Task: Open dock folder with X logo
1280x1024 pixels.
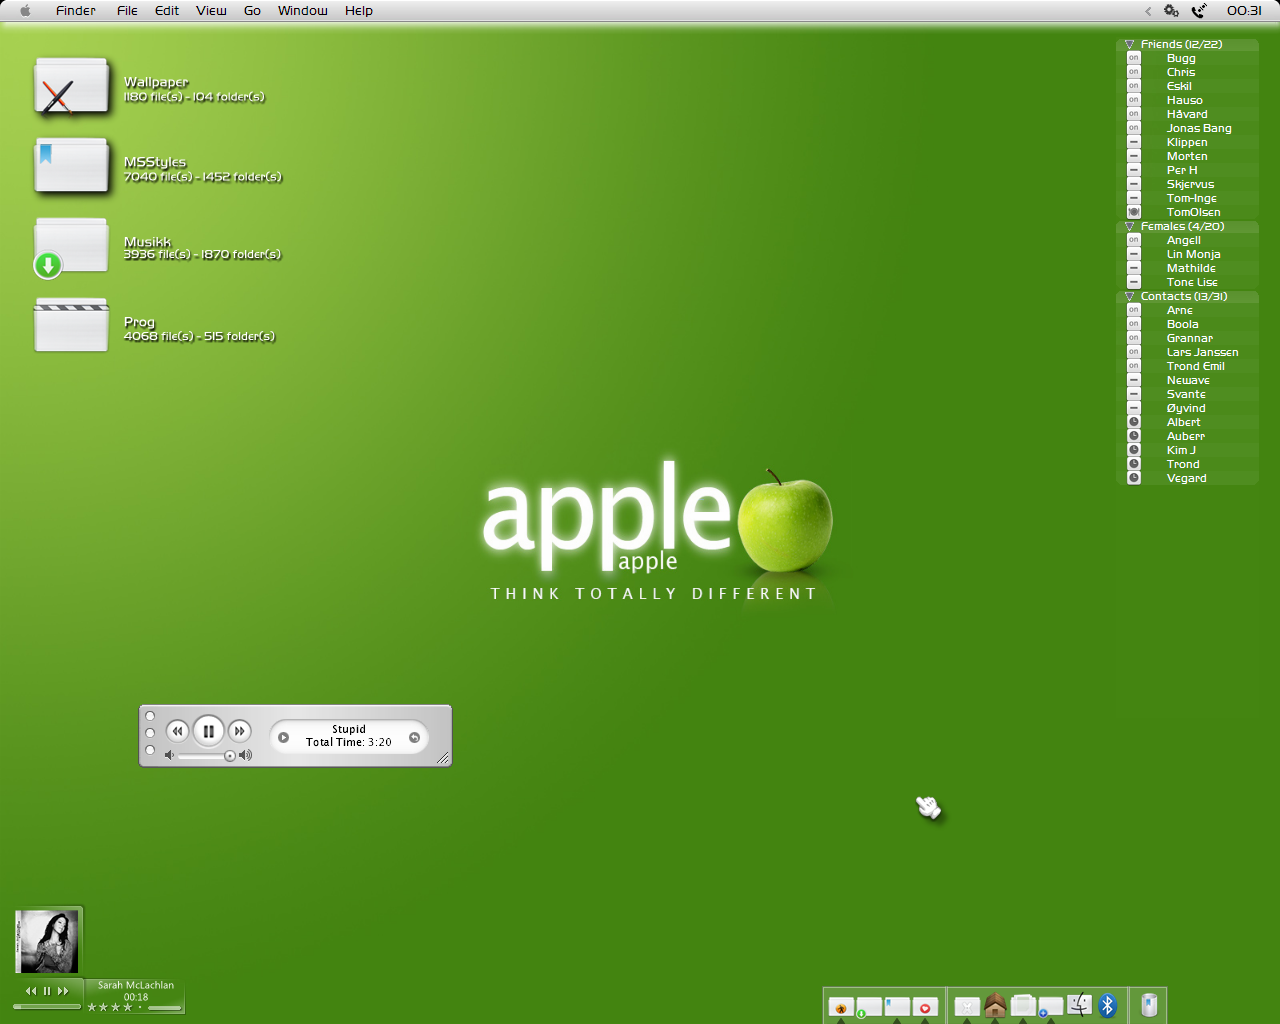Action: 967,1007
